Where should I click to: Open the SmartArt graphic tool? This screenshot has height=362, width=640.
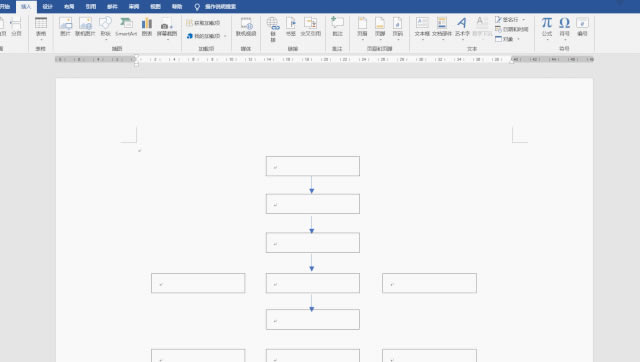[126, 27]
